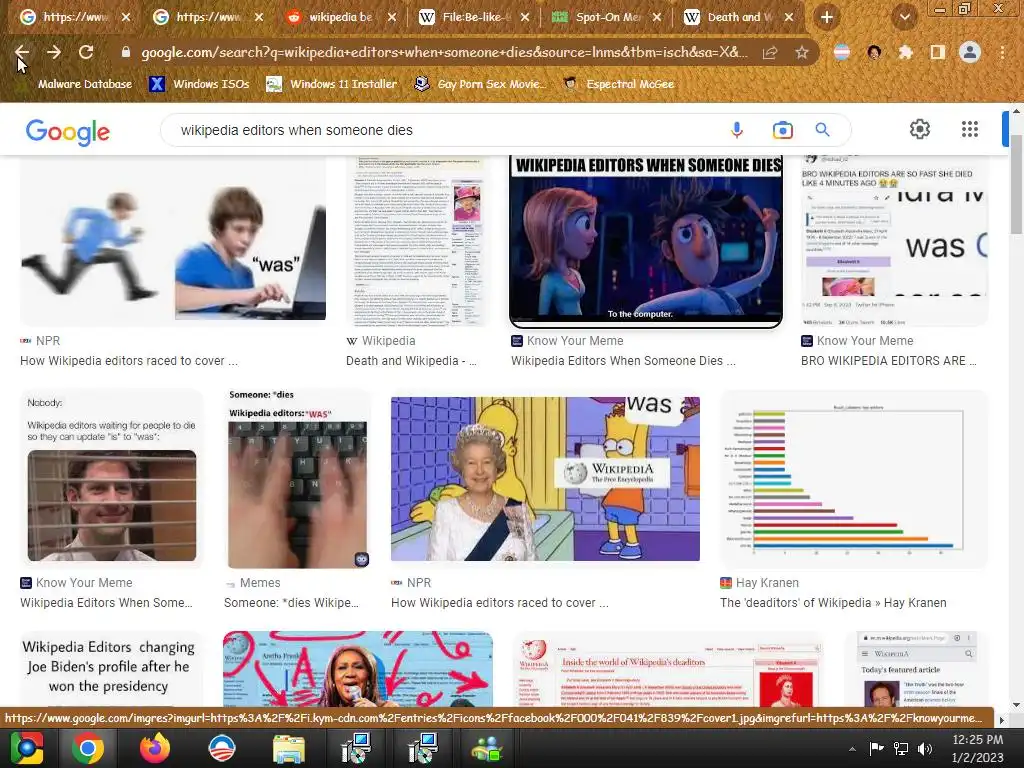The width and height of the screenshot is (1024, 768).
Task: Open link 'How Wikipedia editors raced to cover' under running boy
Action: pyautogui.click(x=129, y=360)
